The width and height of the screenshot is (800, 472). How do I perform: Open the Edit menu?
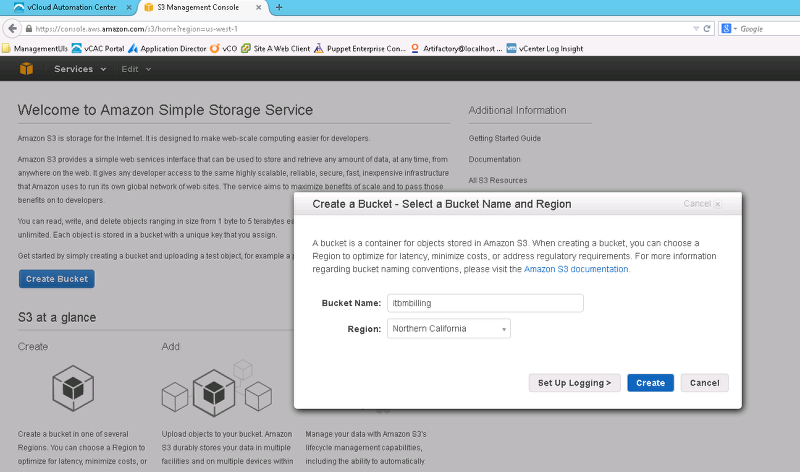136,69
